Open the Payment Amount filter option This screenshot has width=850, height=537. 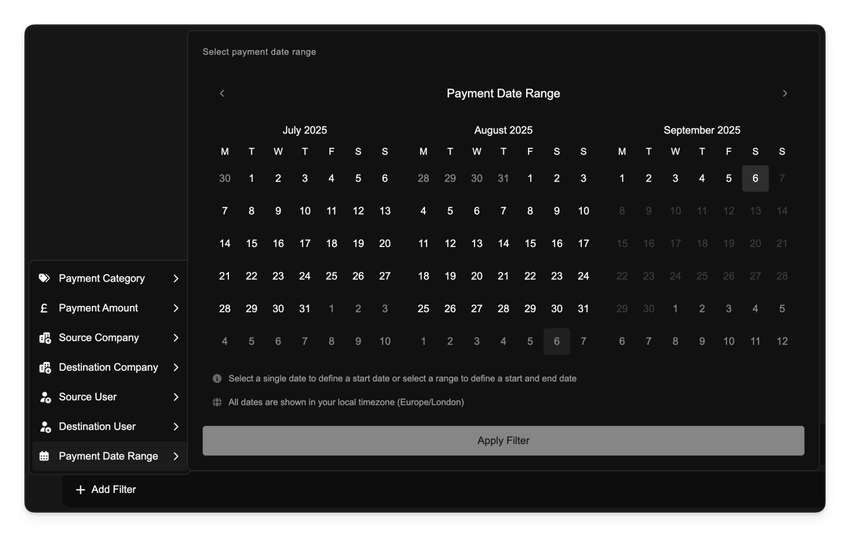[98, 308]
